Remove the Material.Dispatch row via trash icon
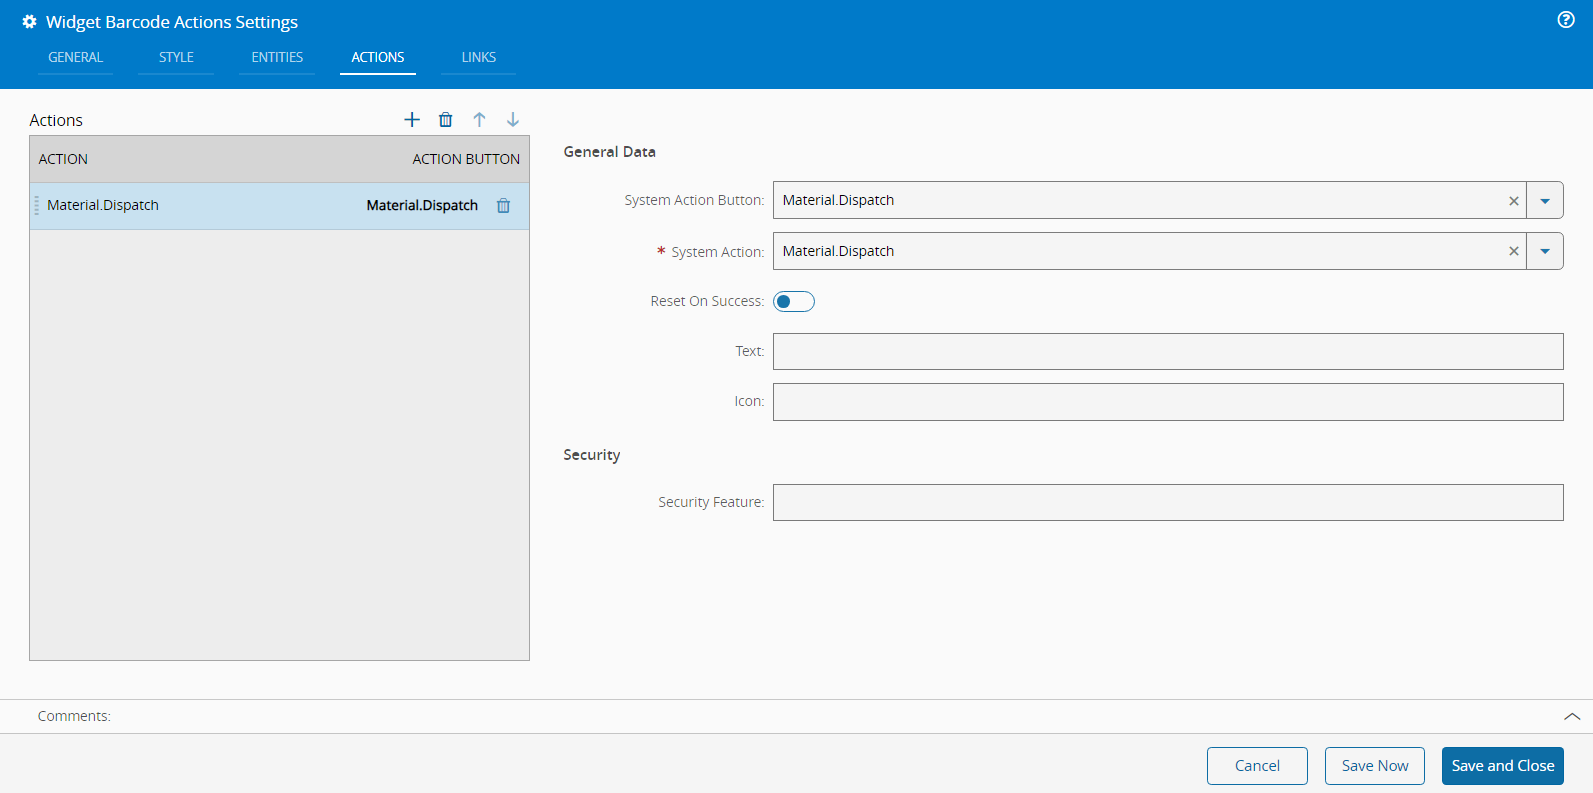The height and width of the screenshot is (793, 1593). [x=504, y=206]
